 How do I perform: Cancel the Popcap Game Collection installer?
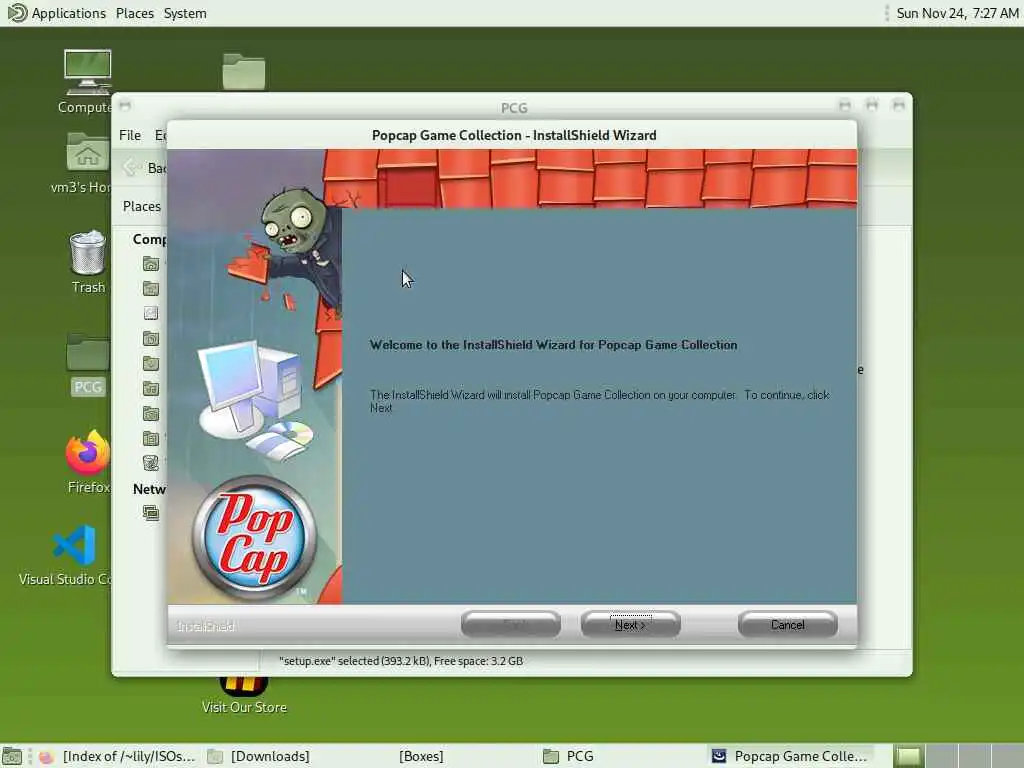pos(788,624)
